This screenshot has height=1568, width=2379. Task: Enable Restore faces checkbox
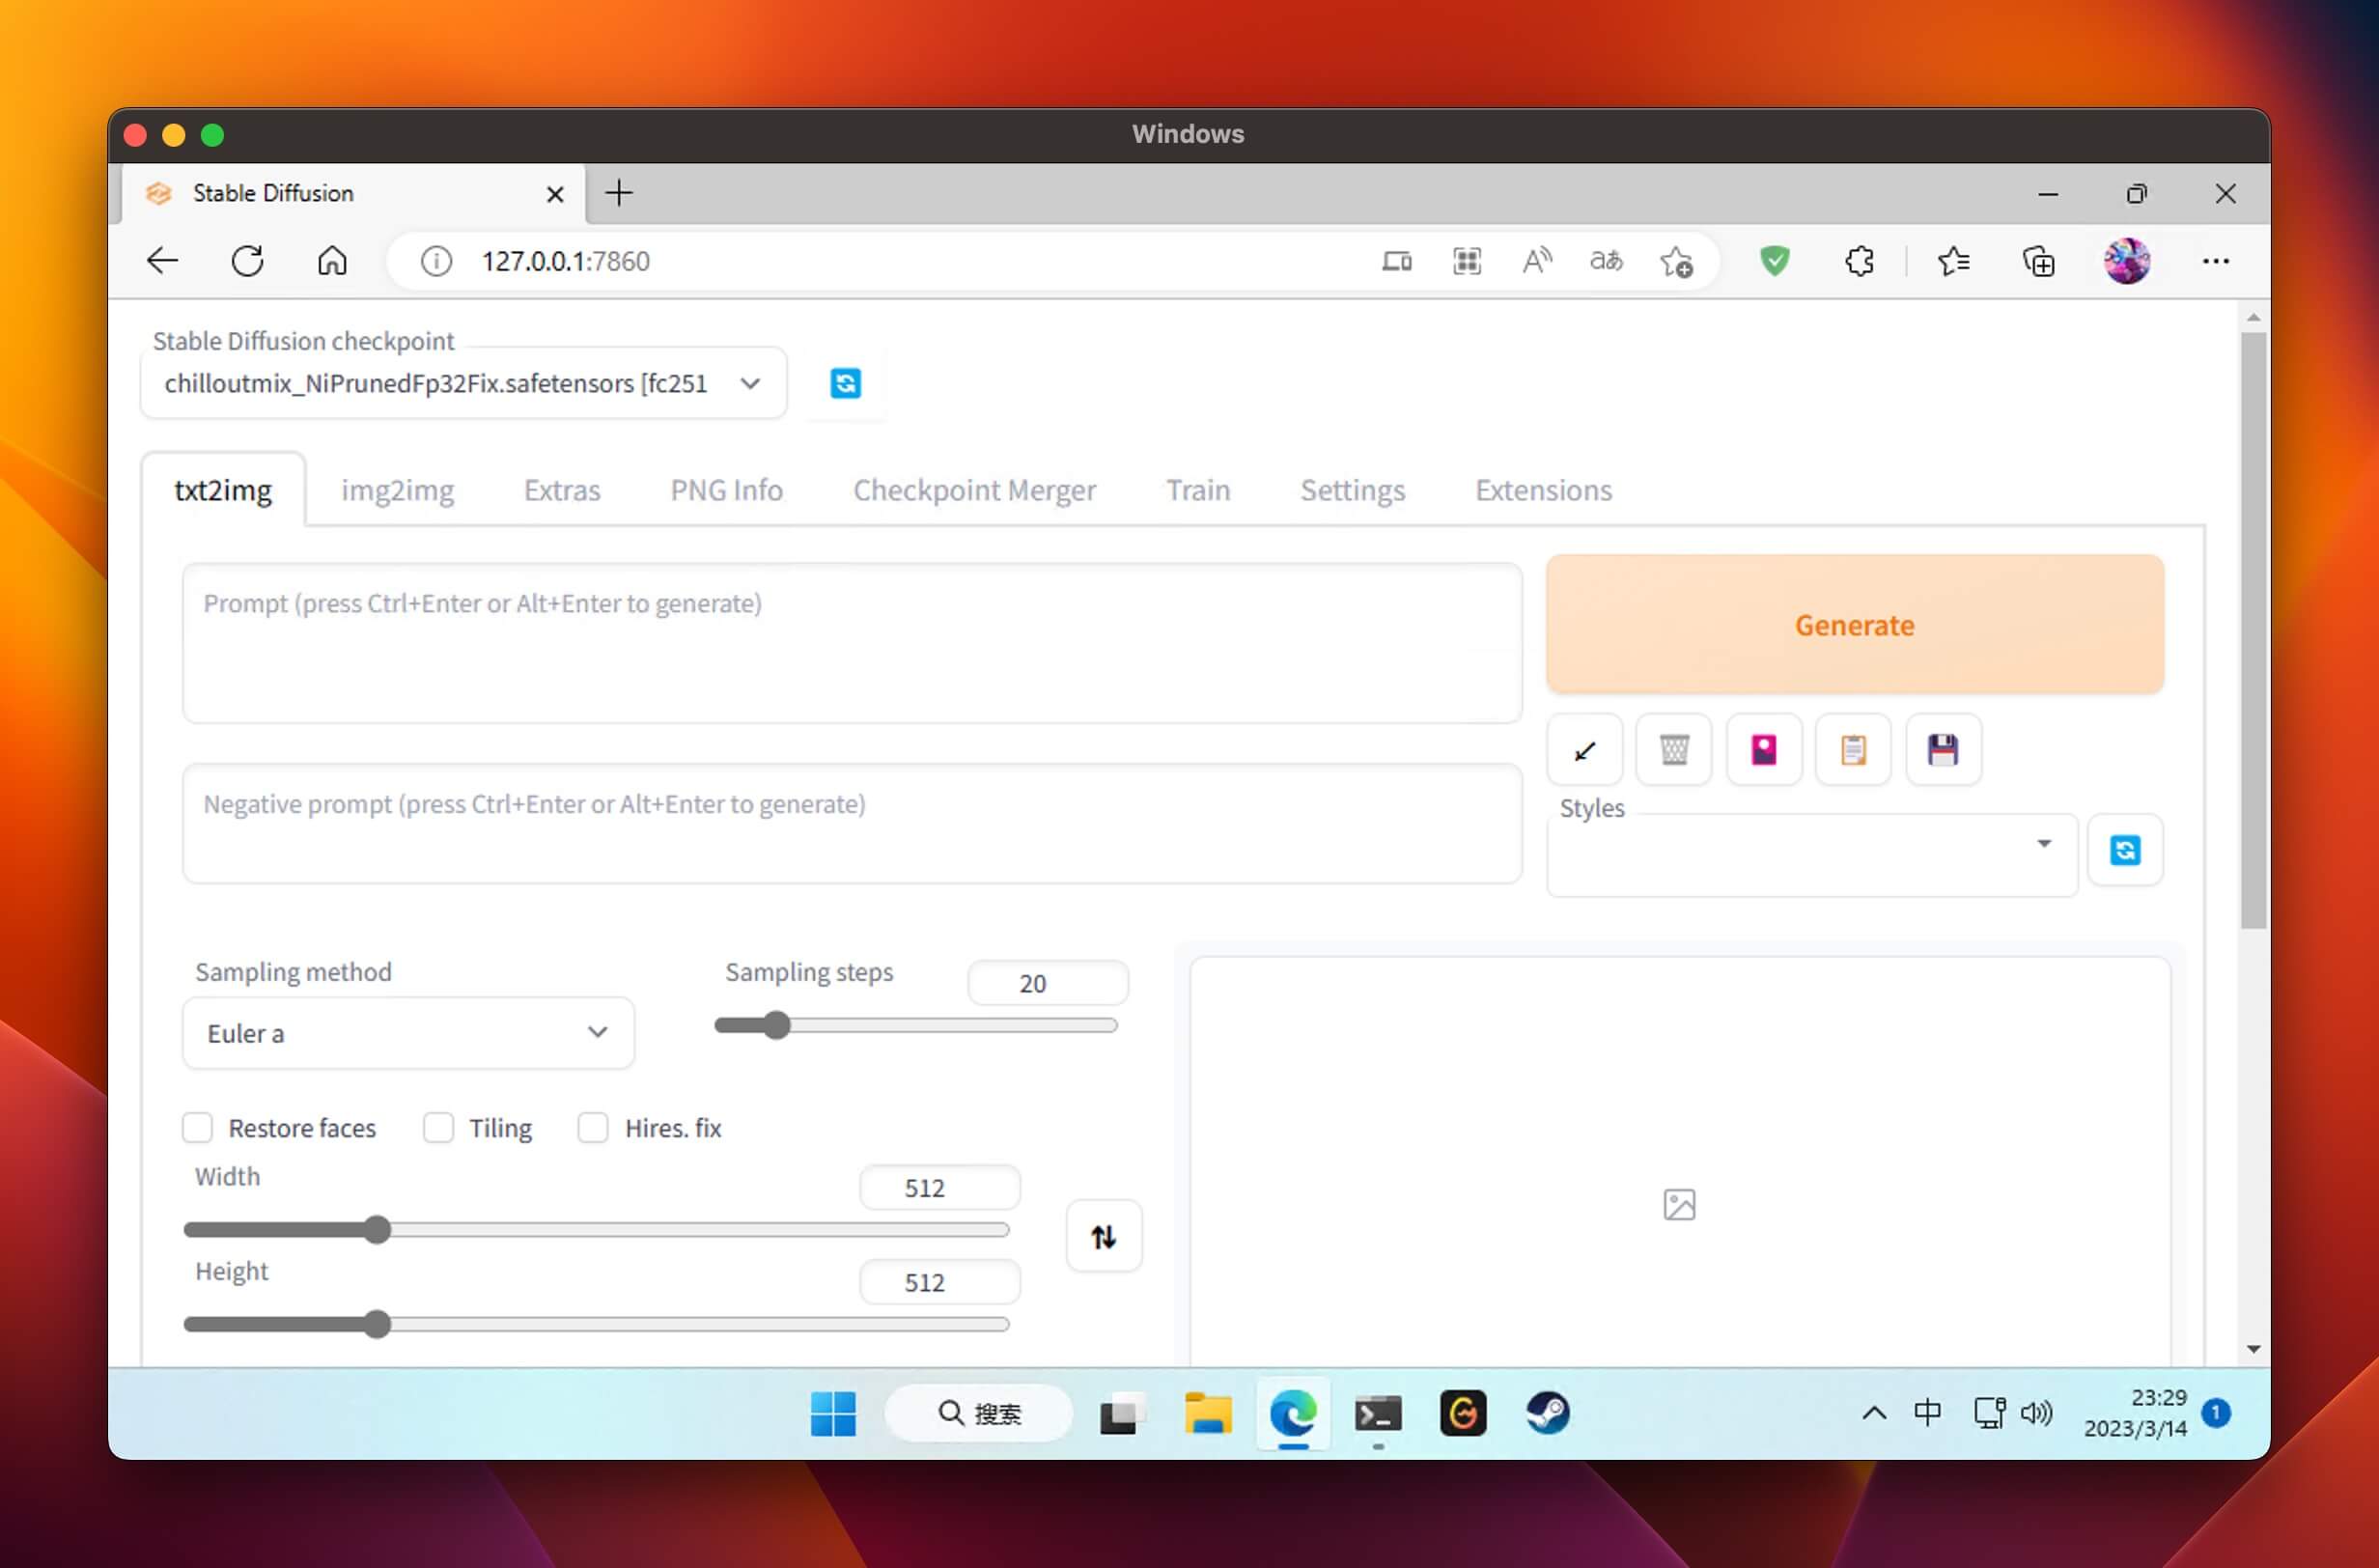point(197,1128)
